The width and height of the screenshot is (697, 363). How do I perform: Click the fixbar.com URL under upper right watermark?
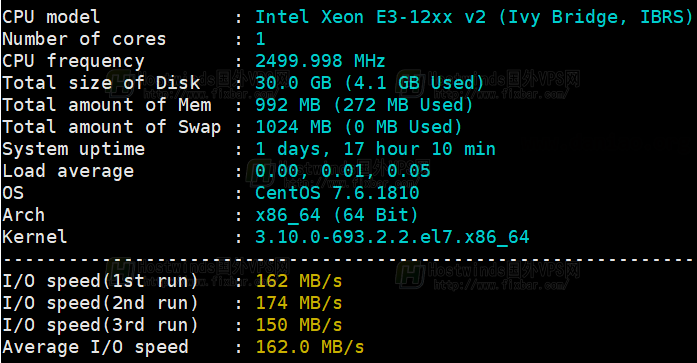pyautogui.click(x=500, y=94)
